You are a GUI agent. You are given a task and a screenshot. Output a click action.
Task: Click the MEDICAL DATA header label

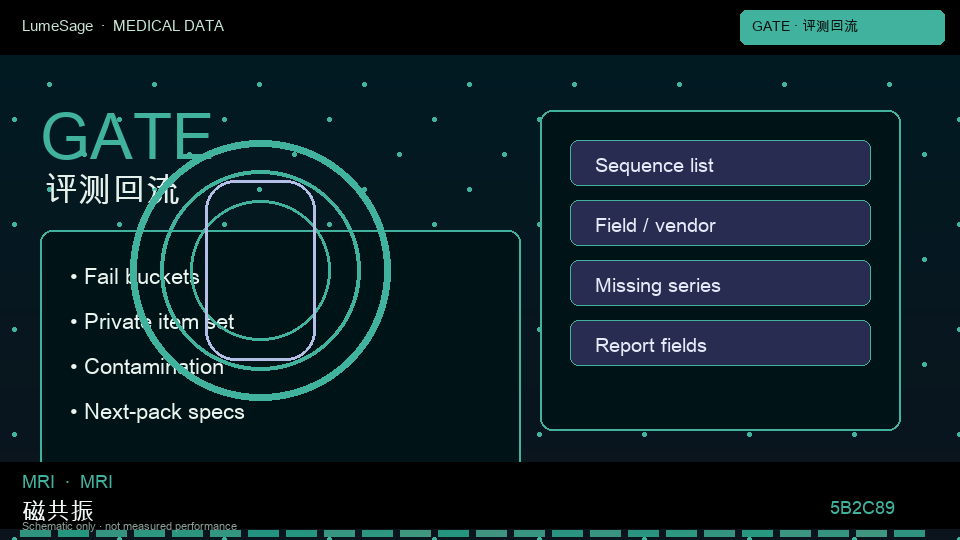pyautogui.click(x=168, y=26)
